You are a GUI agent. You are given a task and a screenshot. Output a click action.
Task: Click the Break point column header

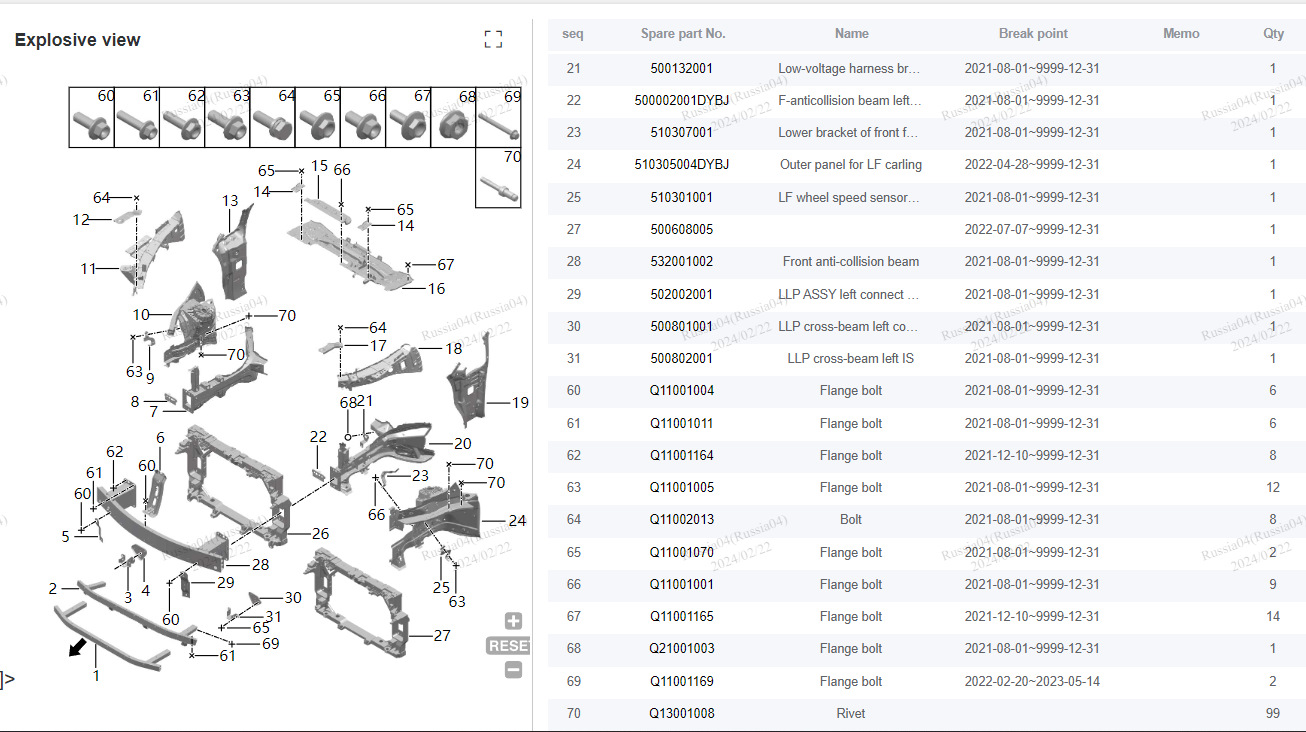click(1033, 33)
